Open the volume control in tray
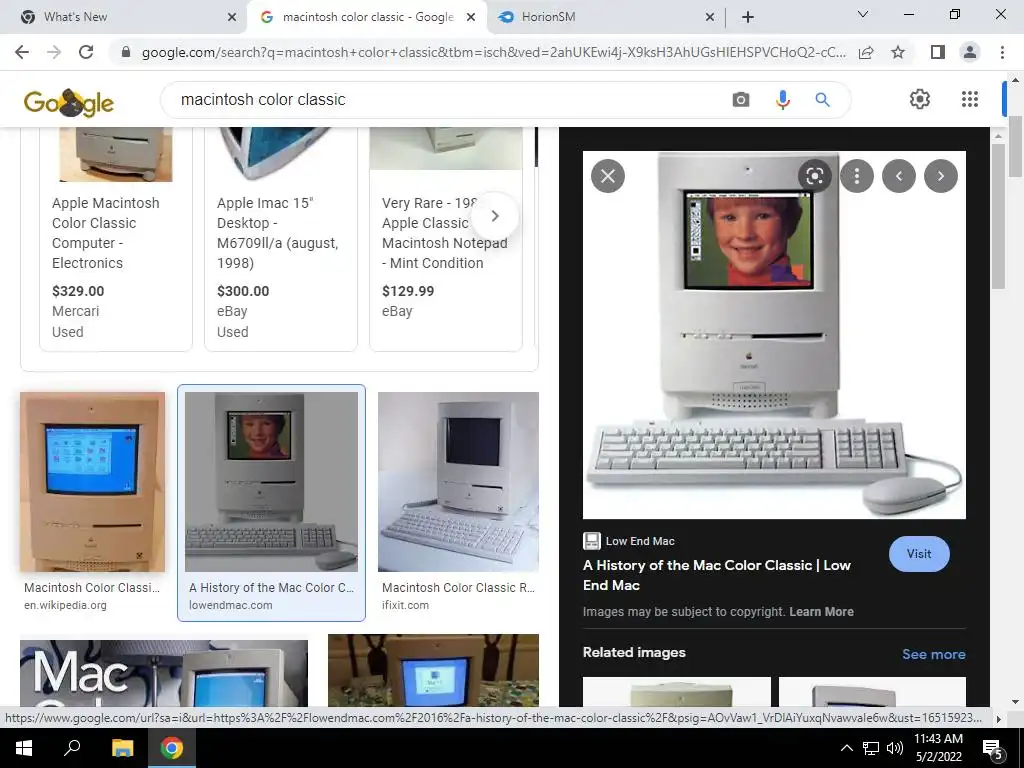 pyautogui.click(x=895, y=748)
